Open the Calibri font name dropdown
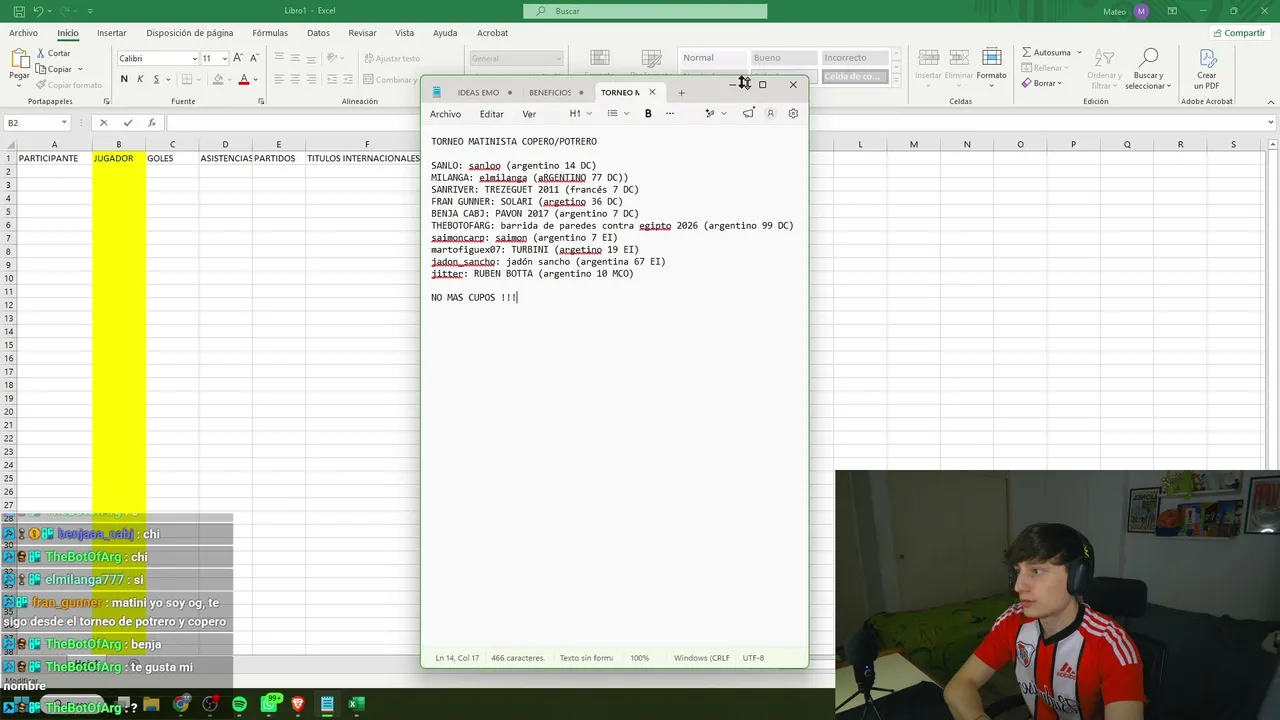Viewport: 1280px width, 720px height. tap(194, 58)
